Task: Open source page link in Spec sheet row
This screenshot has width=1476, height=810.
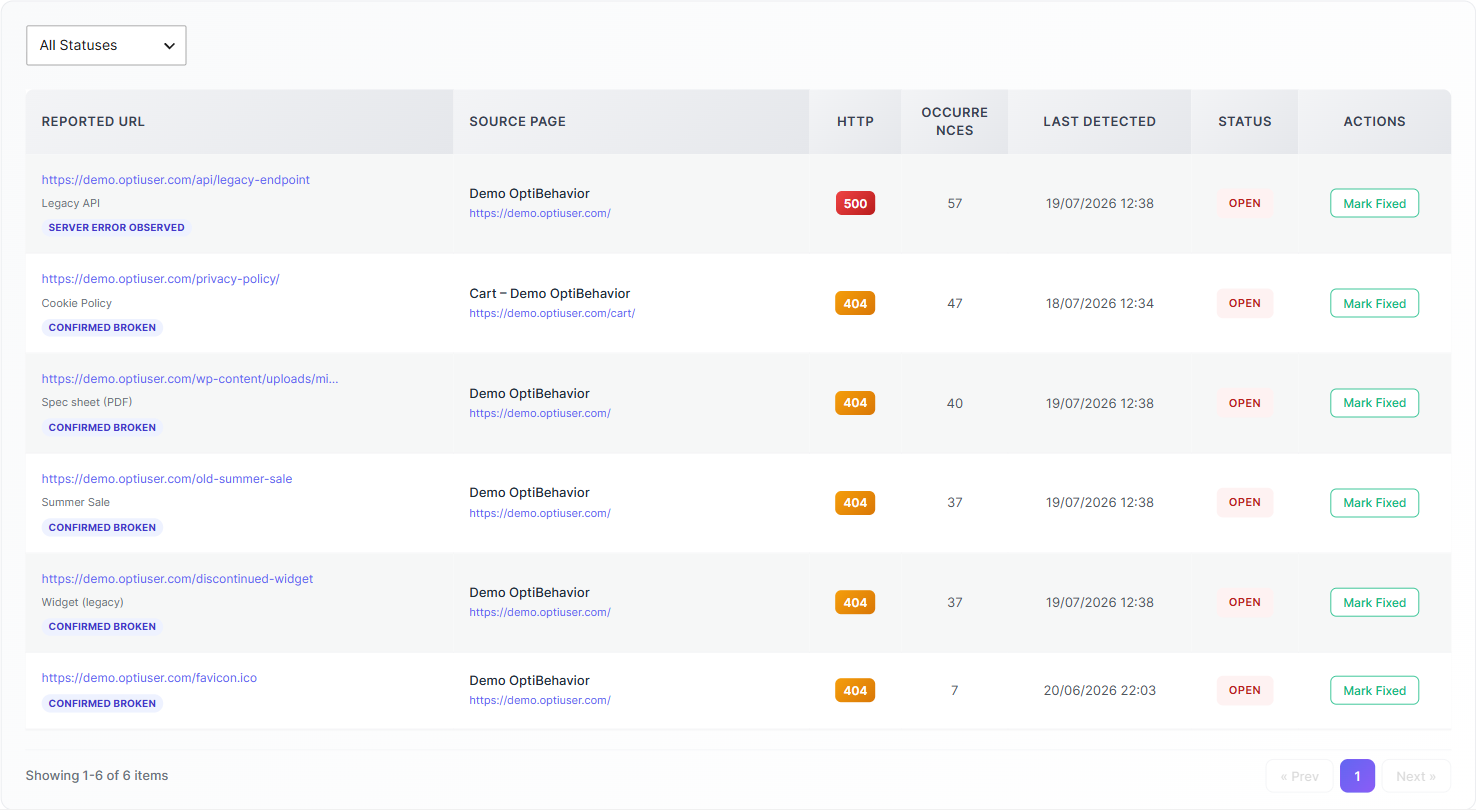Action: tap(540, 413)
